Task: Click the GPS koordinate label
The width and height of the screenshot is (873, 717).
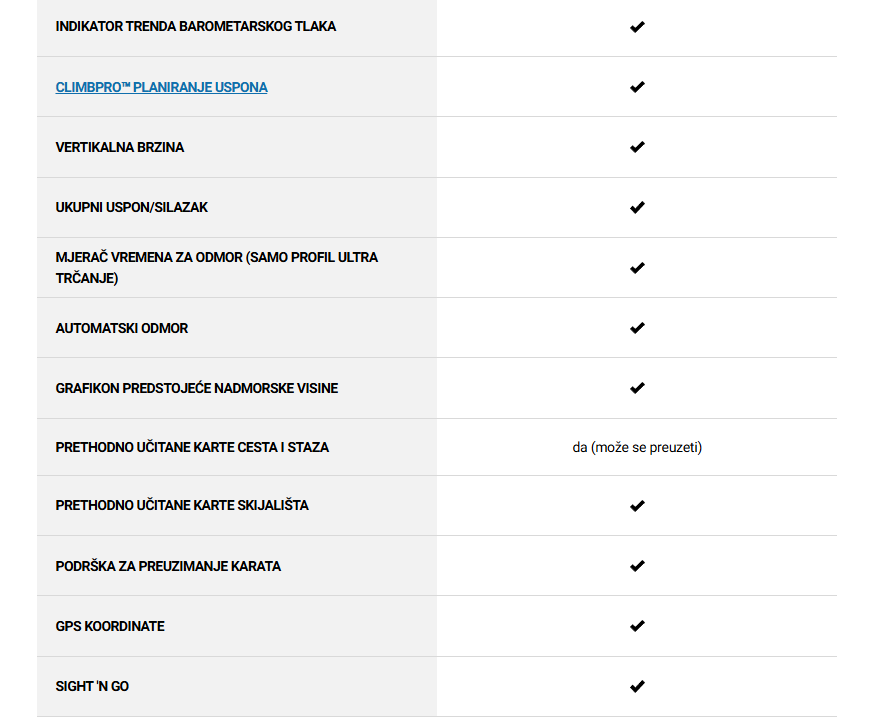Action: point(110,626)
